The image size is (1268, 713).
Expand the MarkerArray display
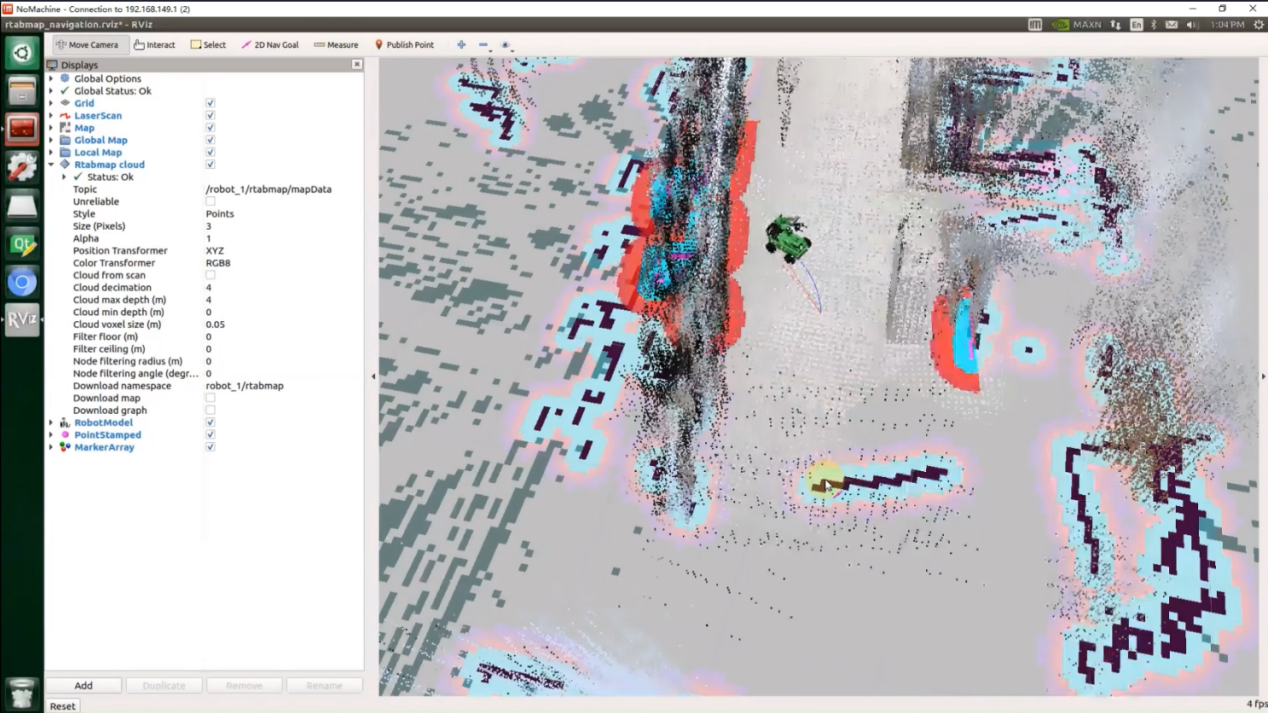51,447
